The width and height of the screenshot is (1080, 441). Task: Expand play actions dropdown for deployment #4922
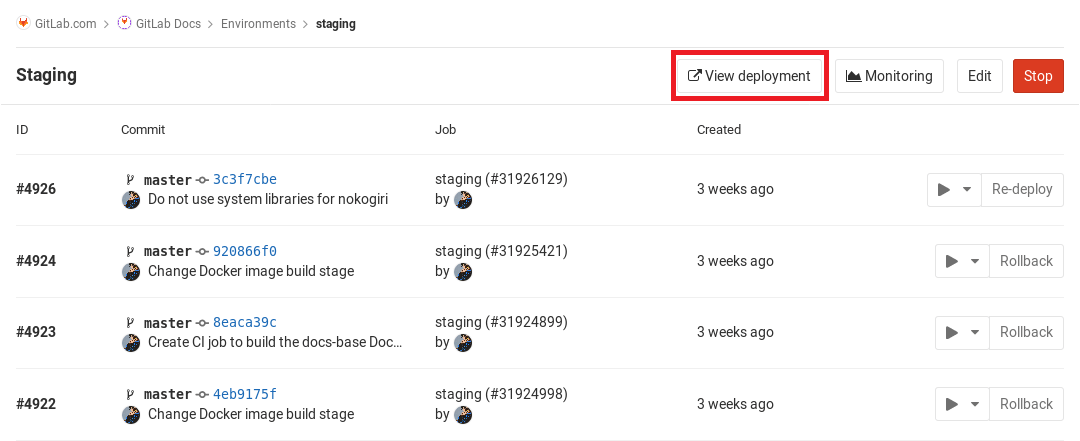pyautogui.click(x=961, y=404)
